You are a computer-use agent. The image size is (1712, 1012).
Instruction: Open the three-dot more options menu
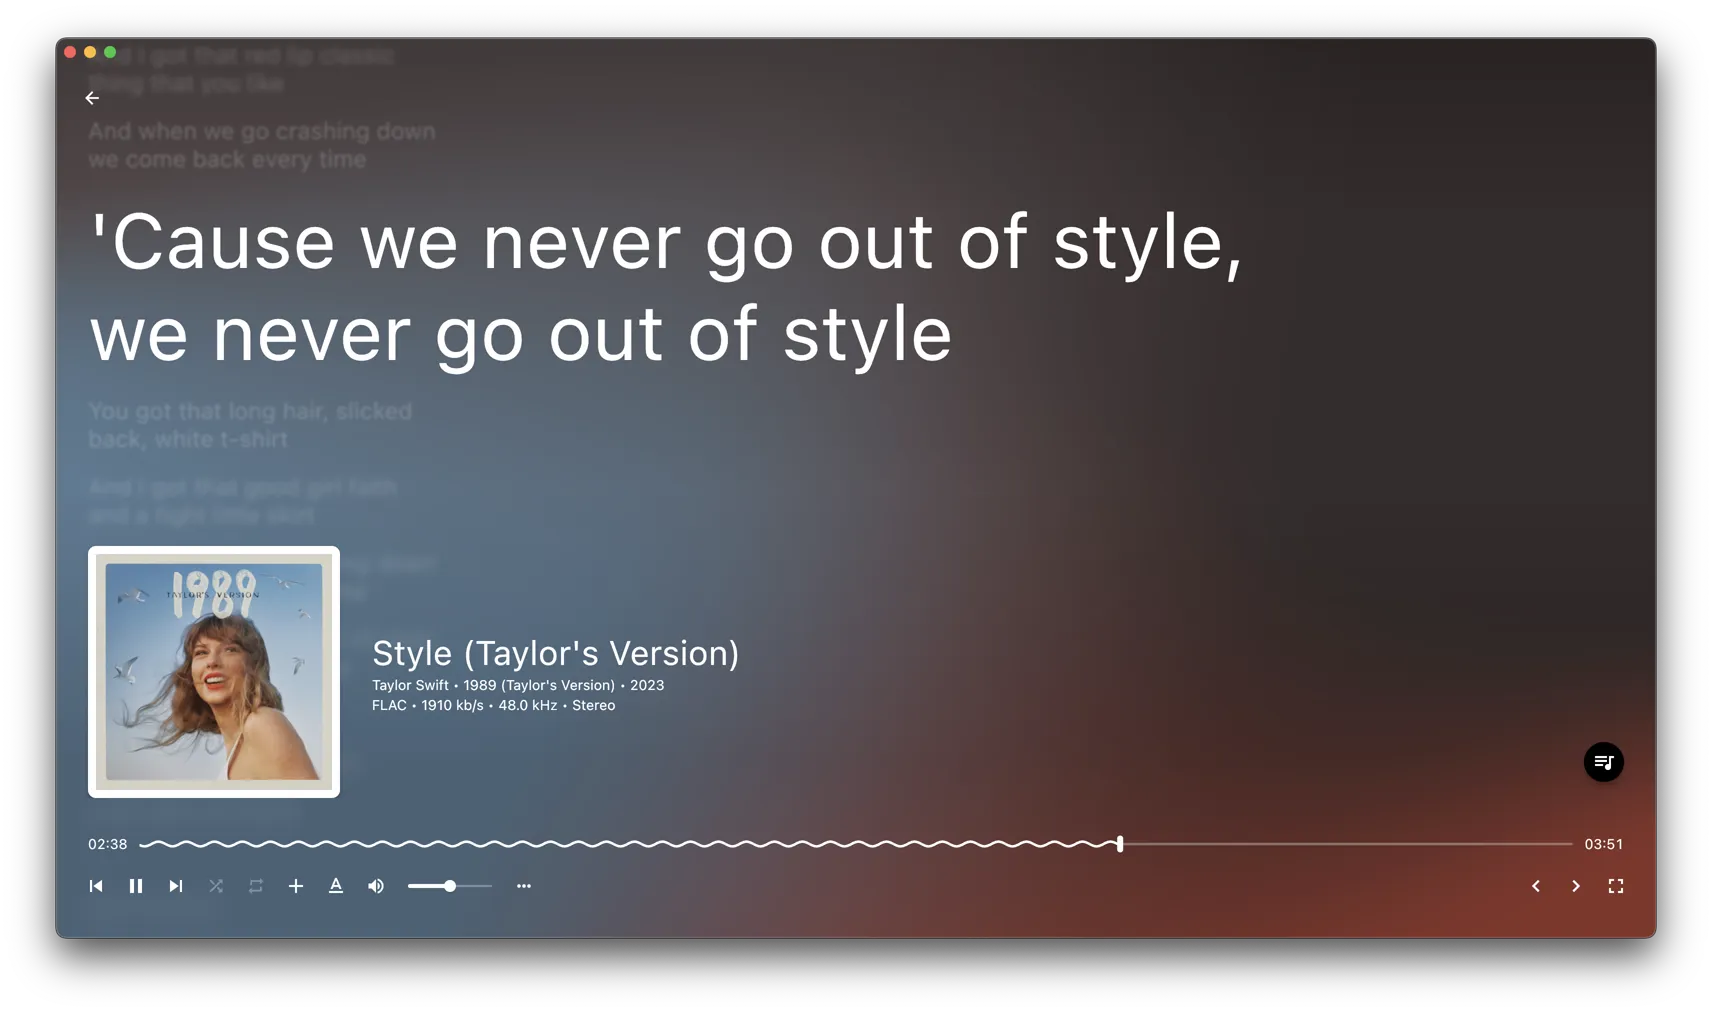point(524,886)
